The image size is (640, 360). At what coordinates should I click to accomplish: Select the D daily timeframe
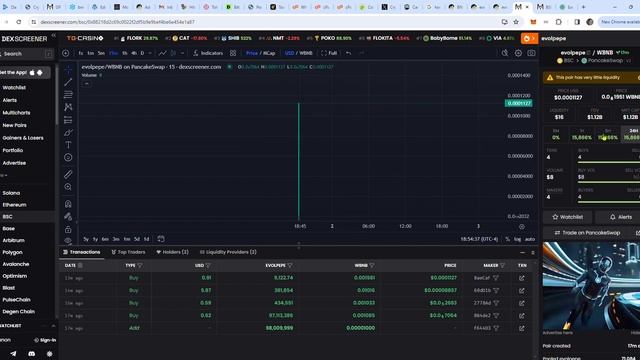pos(142,53)
